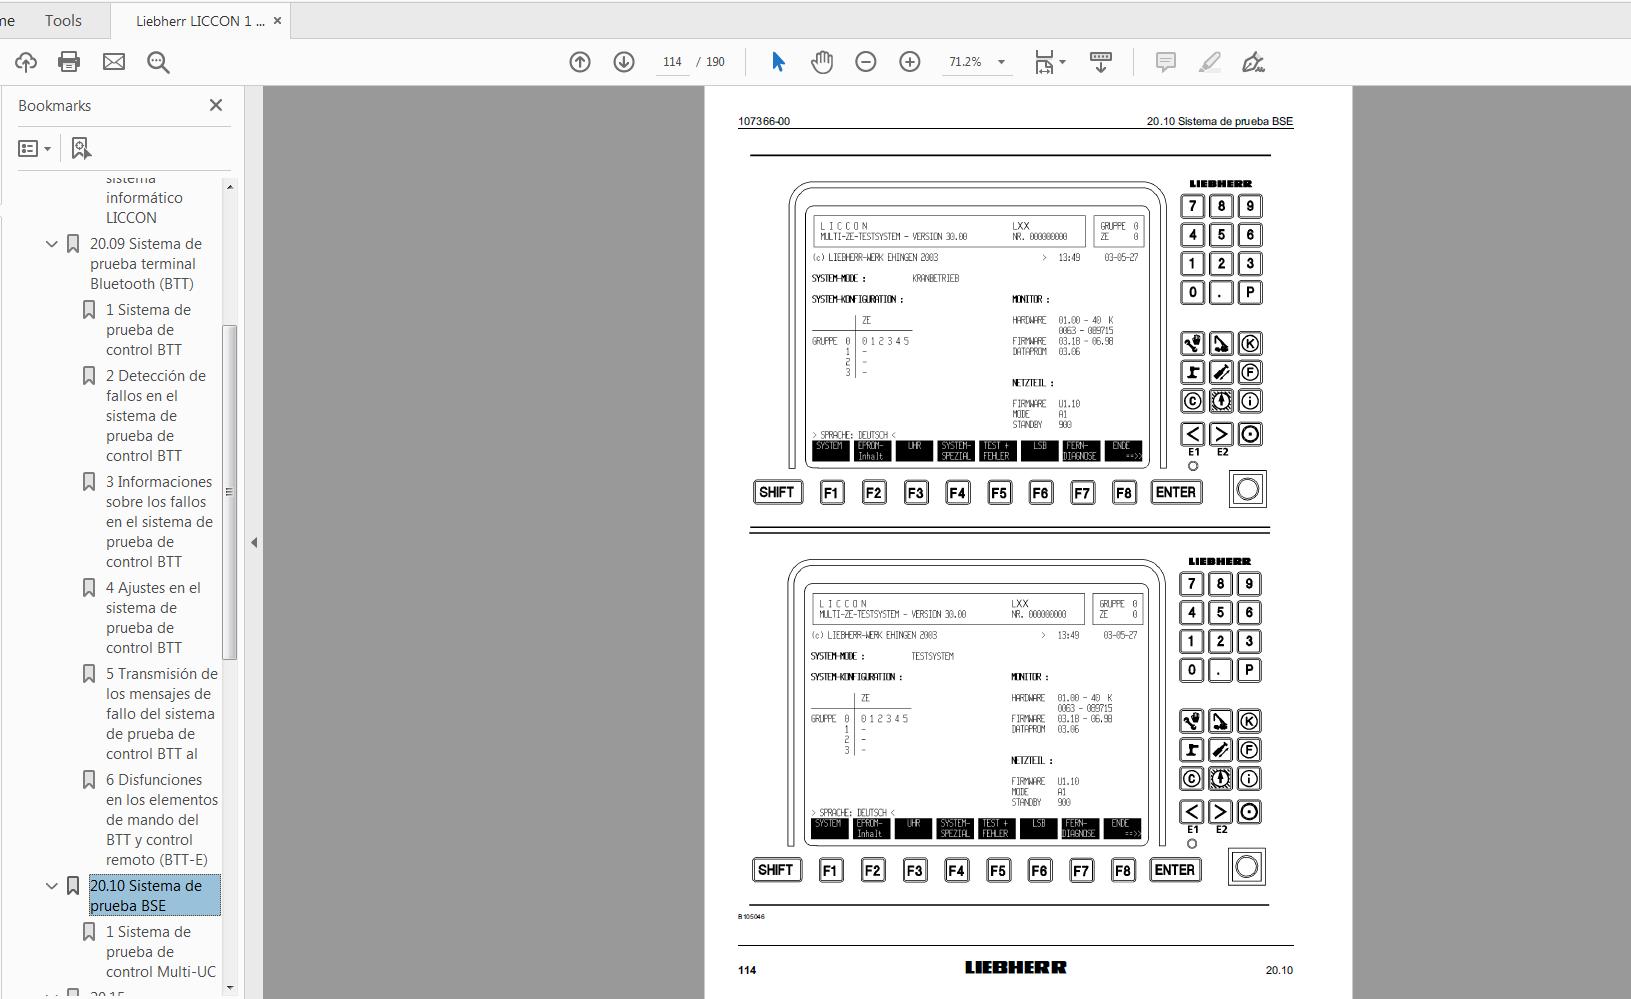This screenshot has width=1631, height=999.
Task: Activate the text highlighter tool
Action: point(1210,62)
